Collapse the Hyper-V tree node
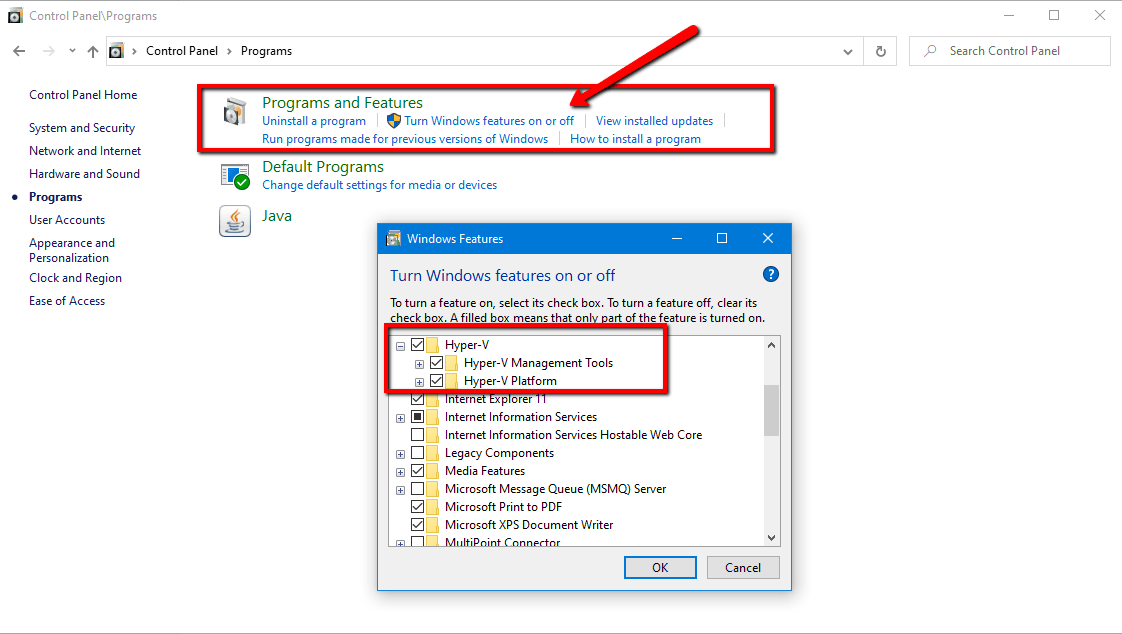 click(x=401, y=346)
